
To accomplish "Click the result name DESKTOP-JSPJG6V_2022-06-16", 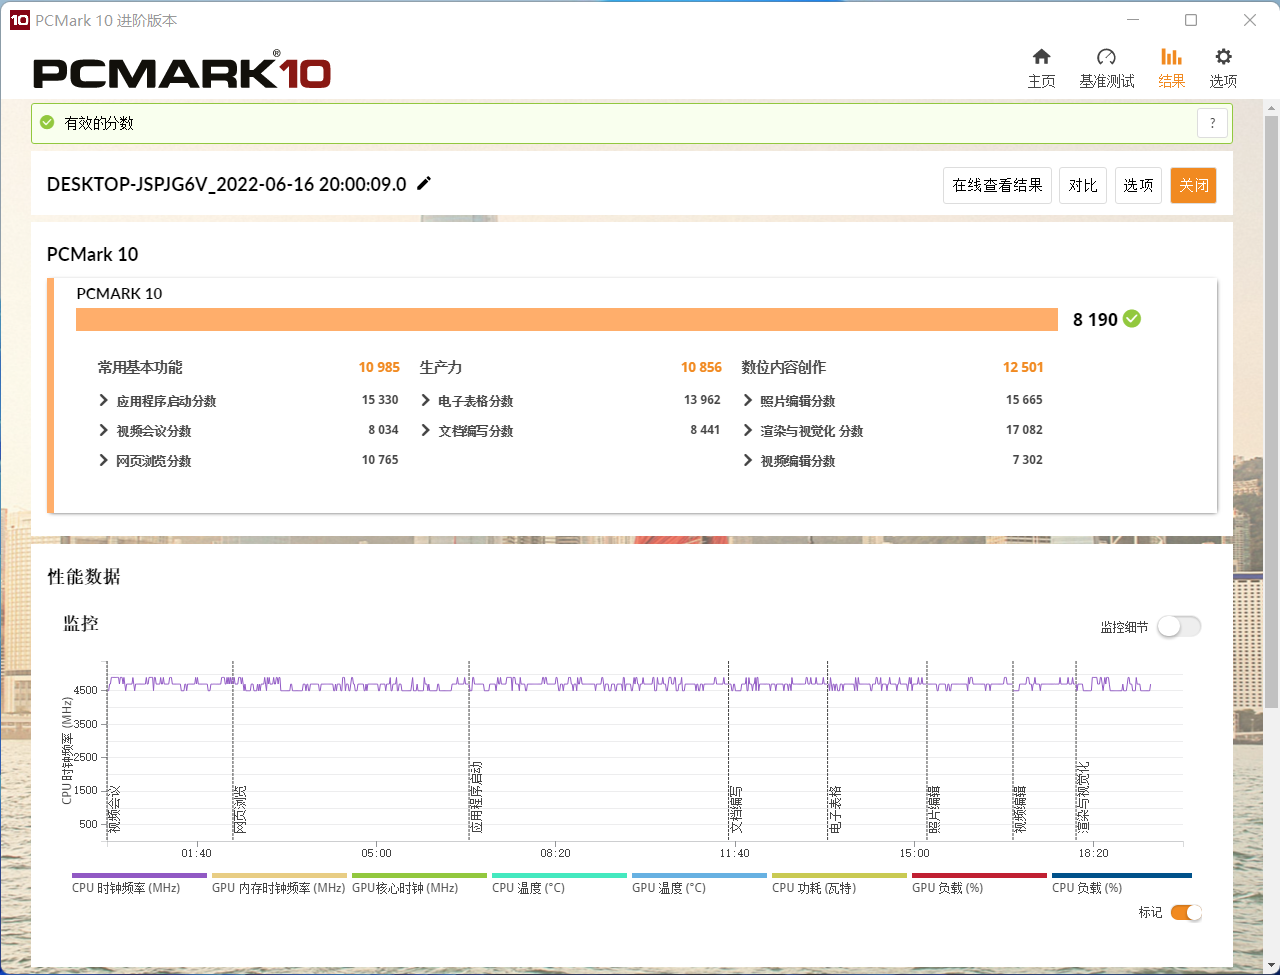I will click(x=226, y=184).
